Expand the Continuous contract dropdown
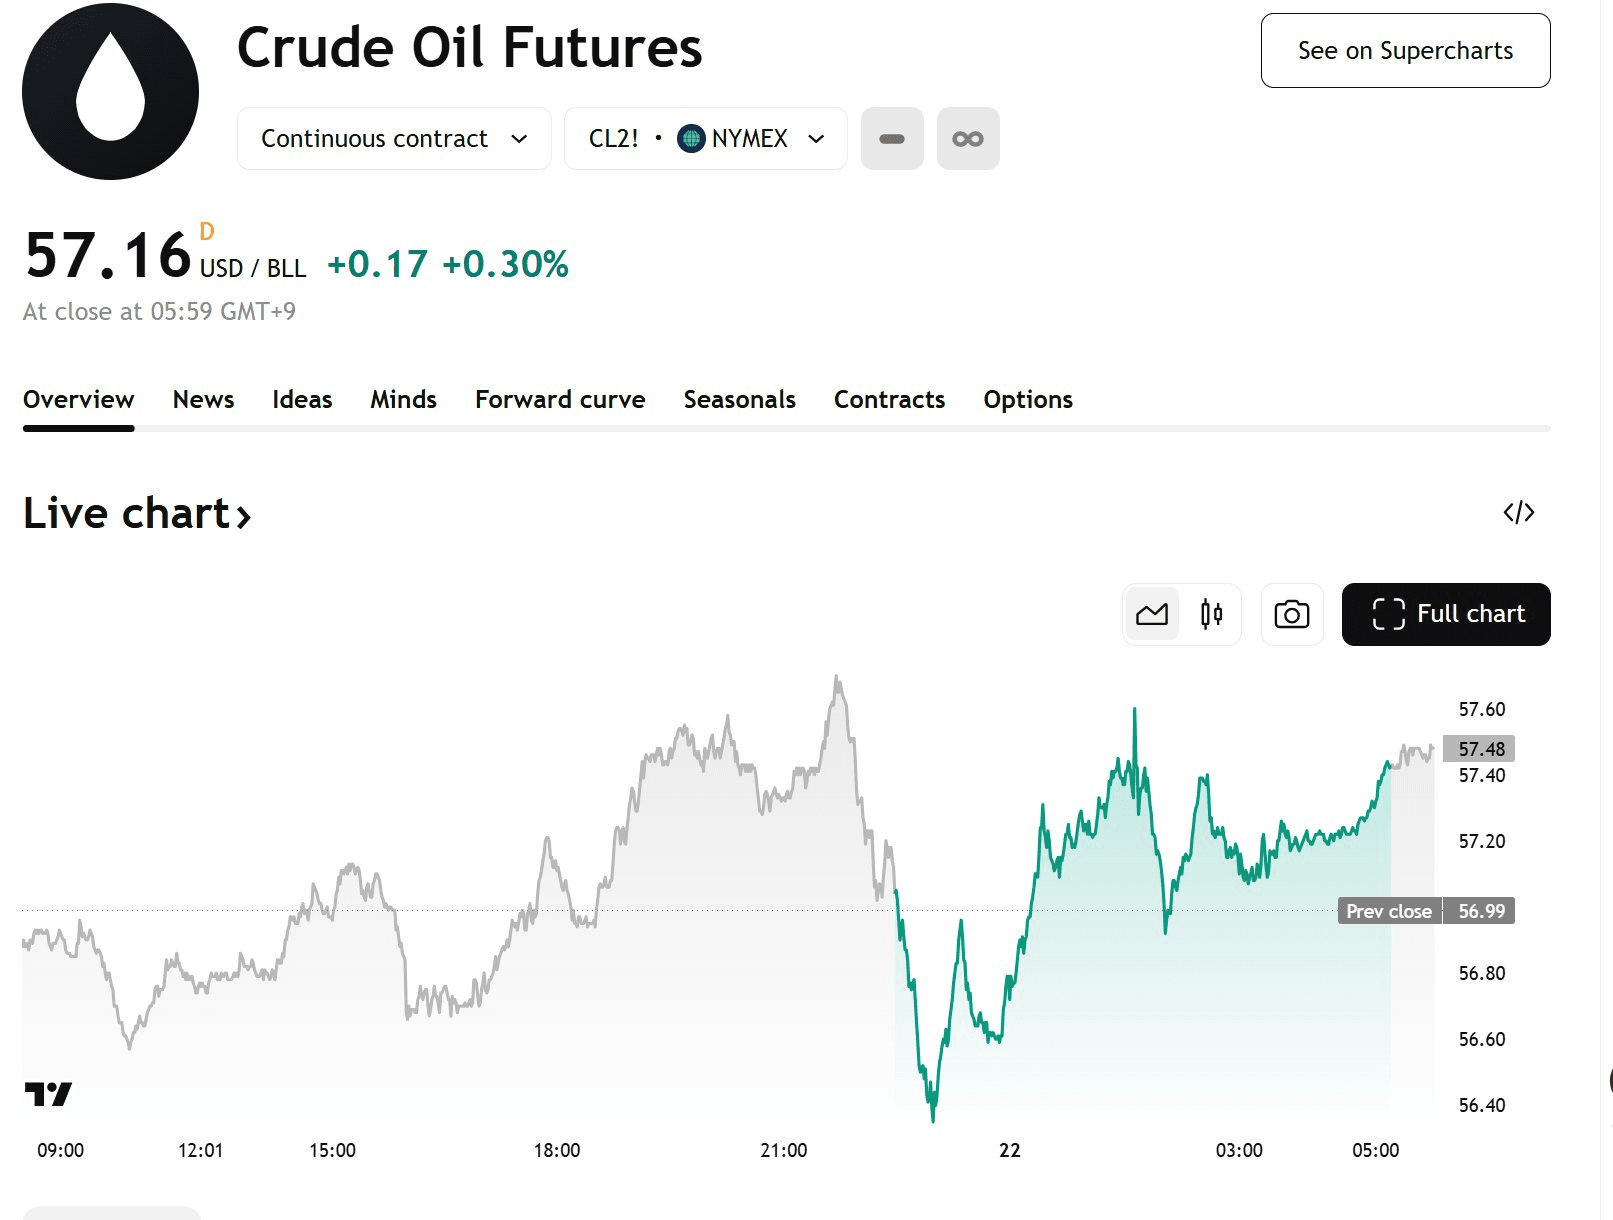This screenshot has height=1220, width=1613. pos(394,139)
